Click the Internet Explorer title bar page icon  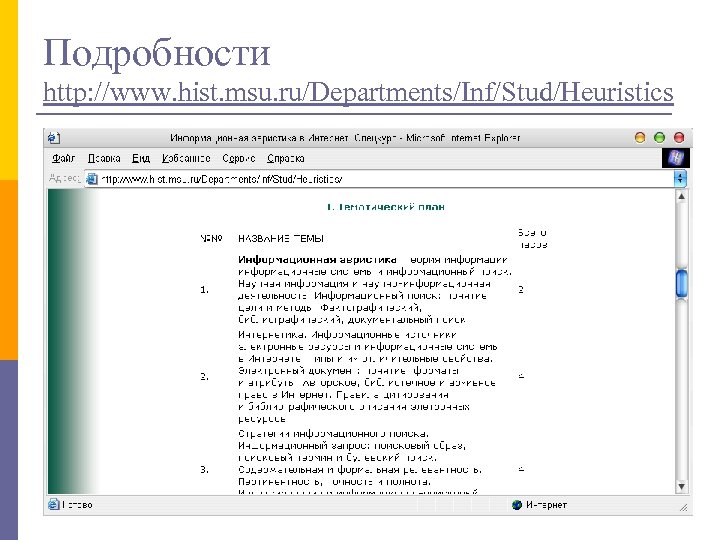54,137
